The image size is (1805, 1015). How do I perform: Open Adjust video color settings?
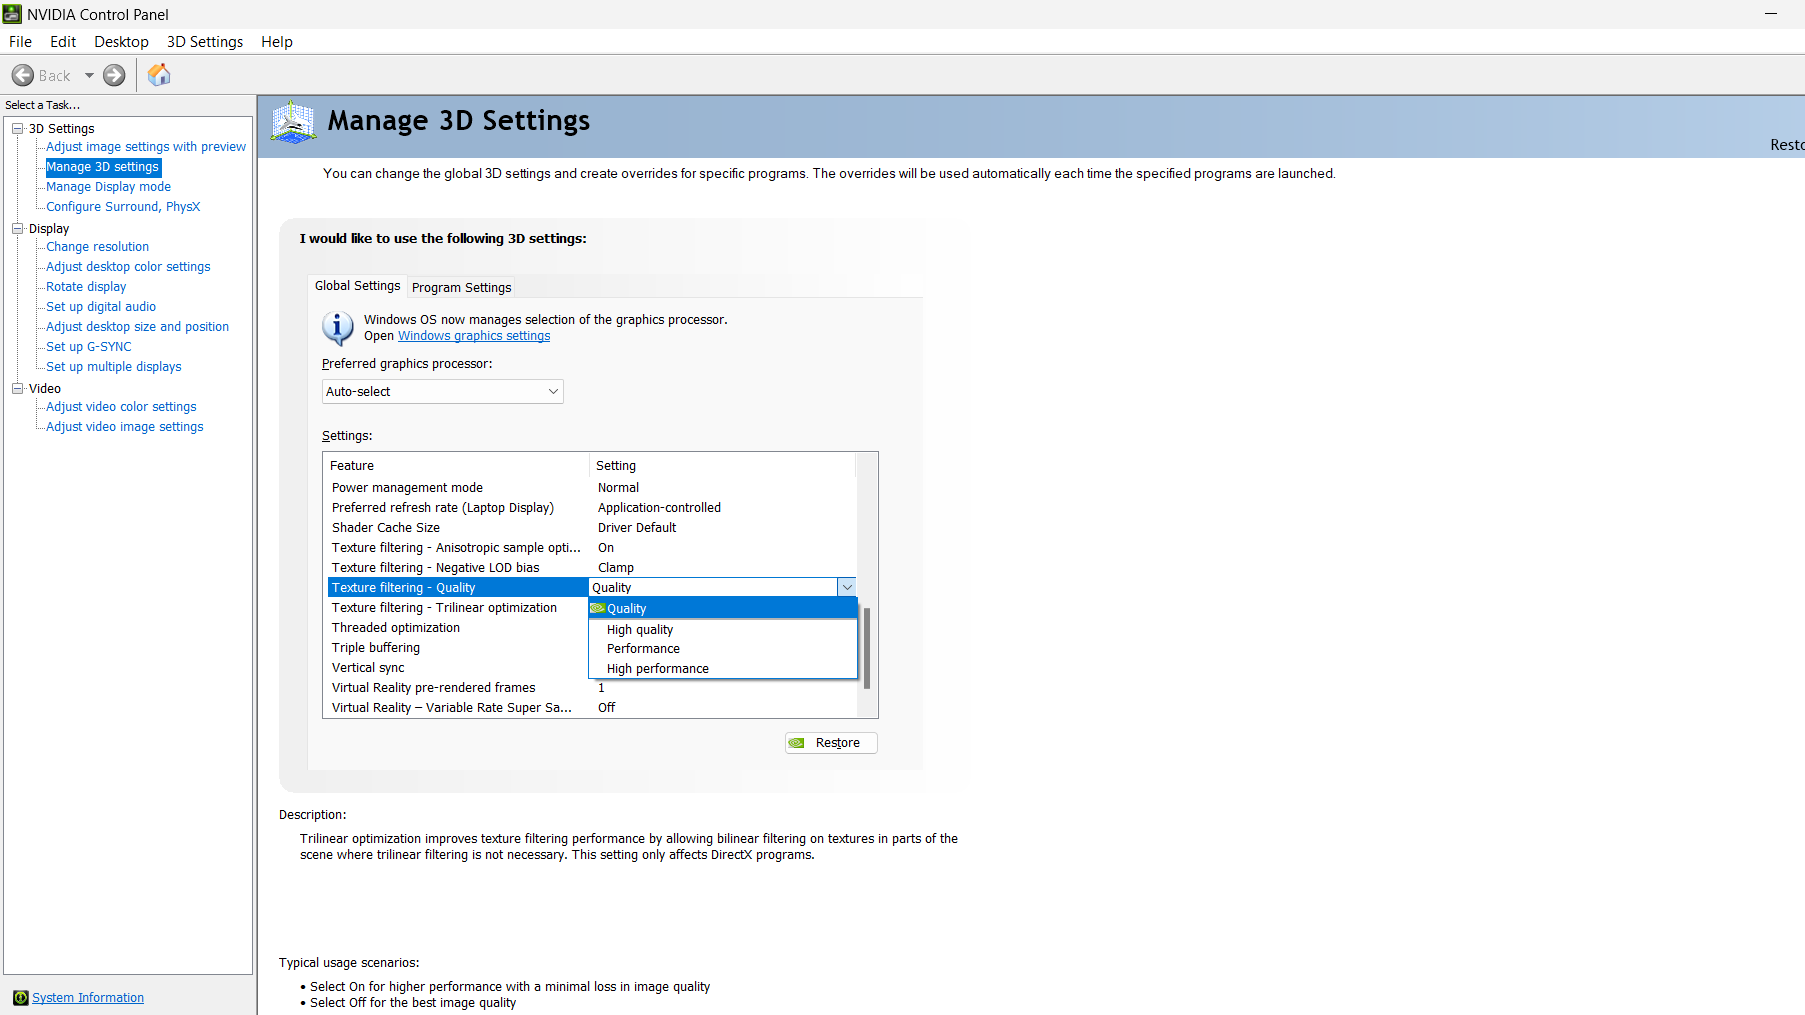click(121, 407)
